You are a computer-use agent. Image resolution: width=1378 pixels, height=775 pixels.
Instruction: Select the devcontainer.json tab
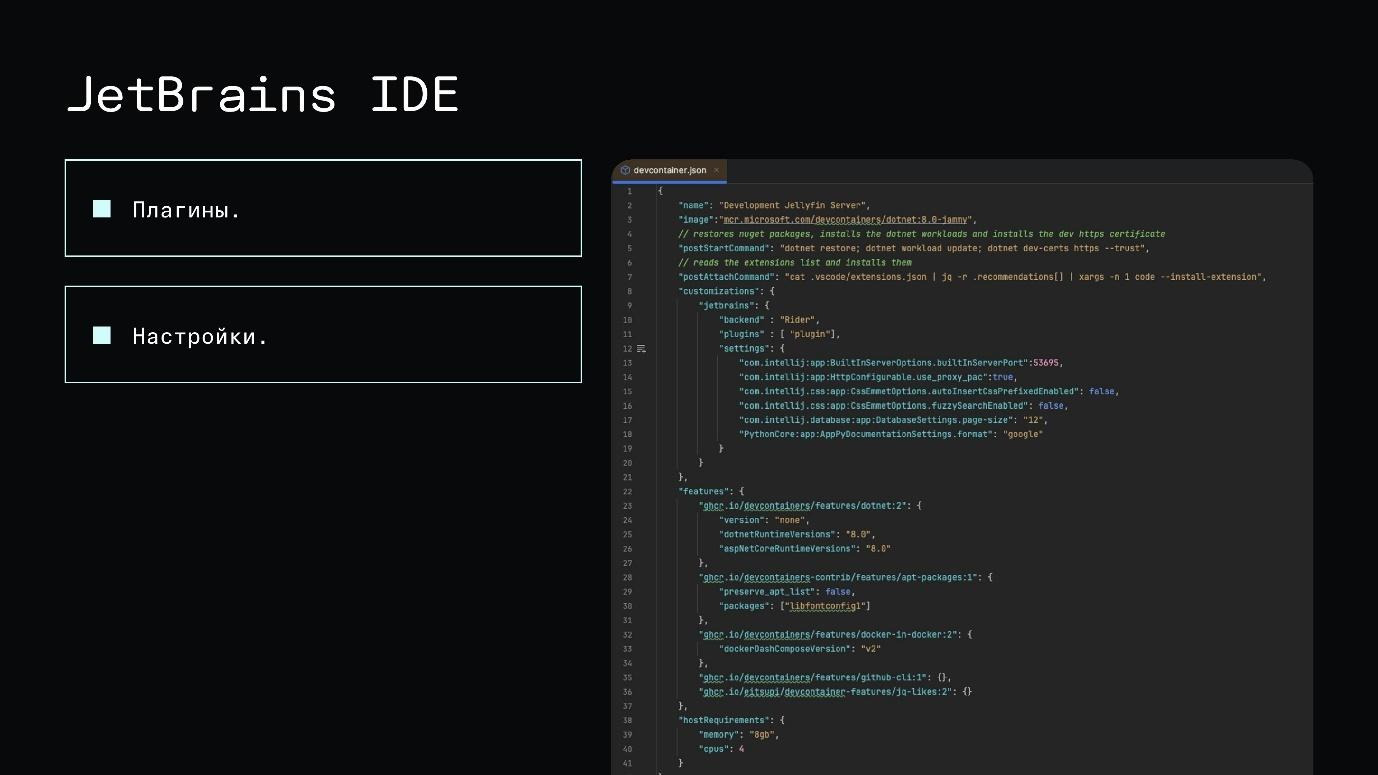668,170
